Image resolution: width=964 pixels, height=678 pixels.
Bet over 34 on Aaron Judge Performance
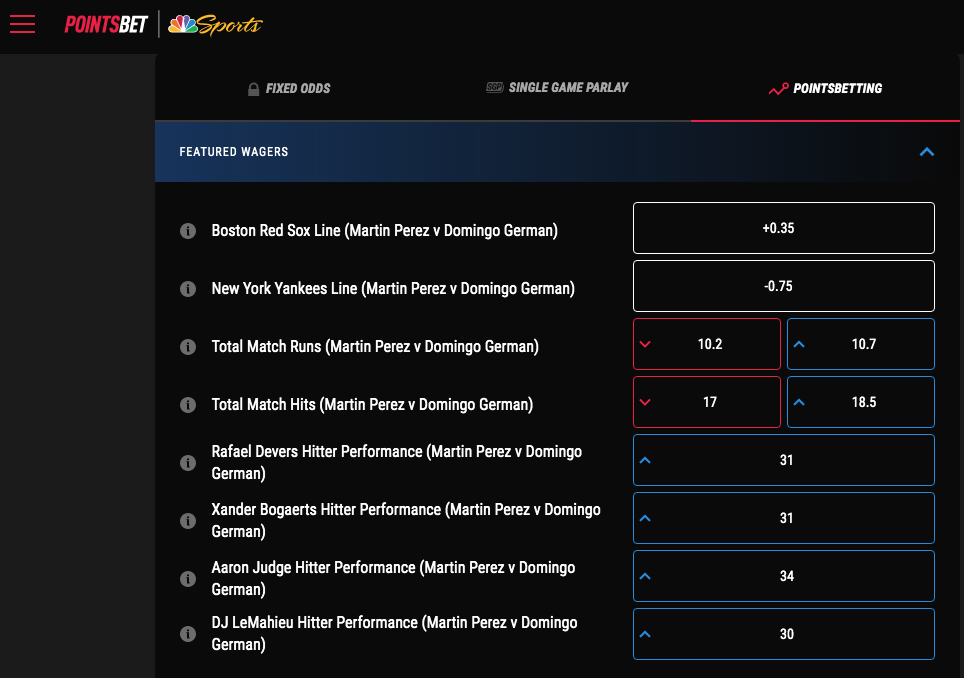(783, 576)
